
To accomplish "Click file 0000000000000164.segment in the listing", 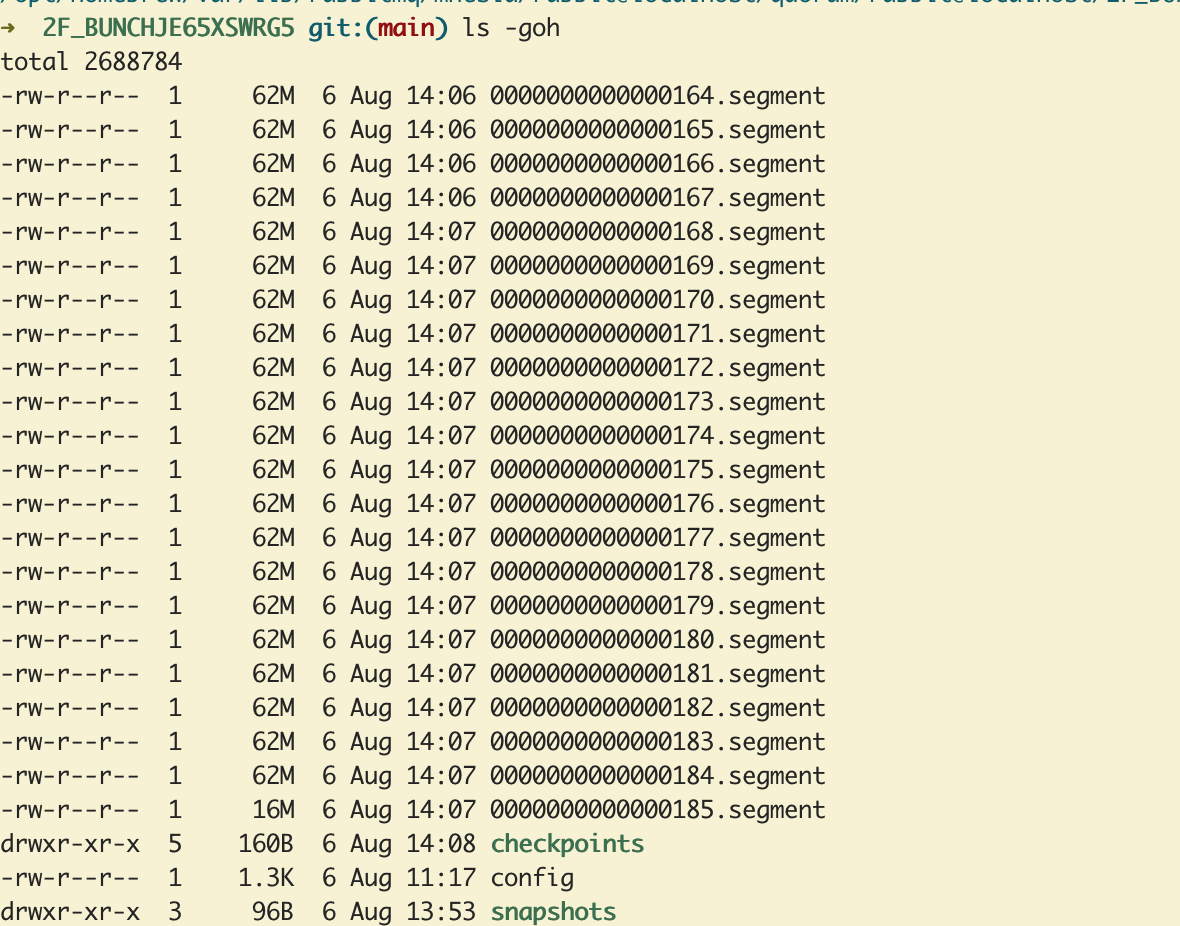I will click(x=657, y=96).
